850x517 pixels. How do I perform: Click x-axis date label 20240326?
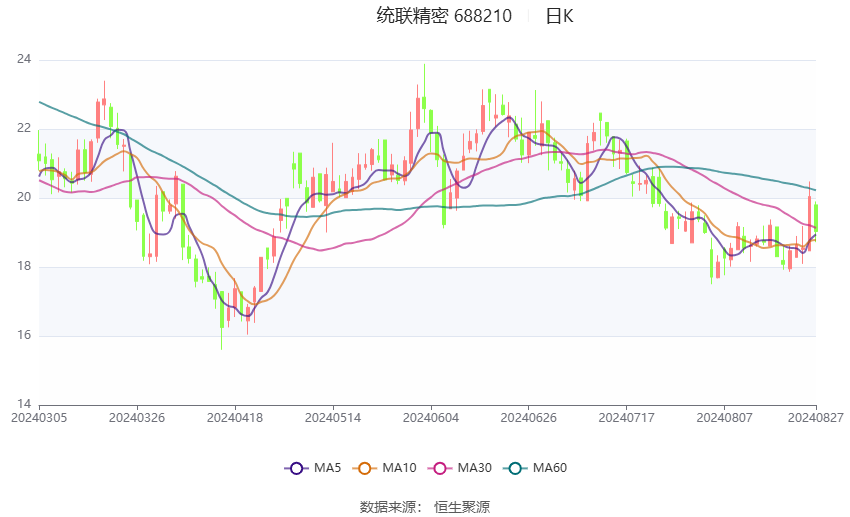pyautogui.click(x=137, y=418)
